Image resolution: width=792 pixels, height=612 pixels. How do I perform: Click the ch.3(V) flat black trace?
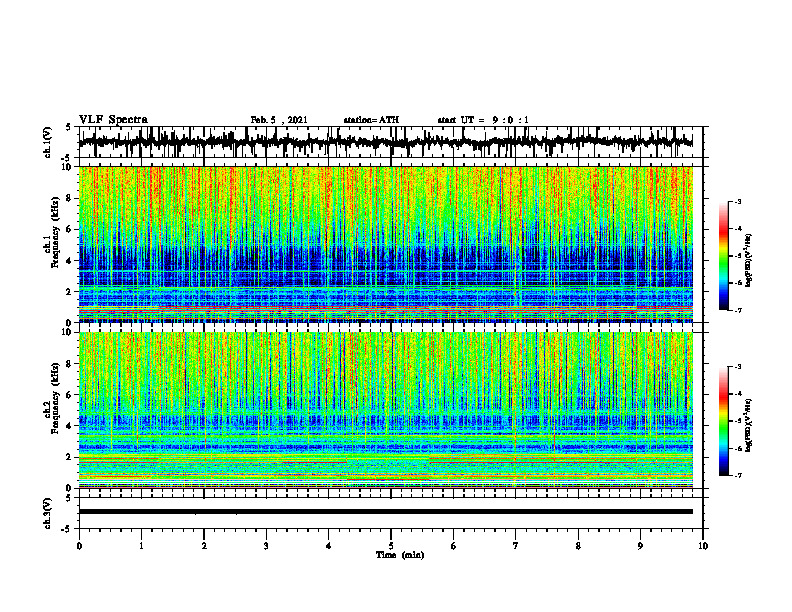[386, 512]
